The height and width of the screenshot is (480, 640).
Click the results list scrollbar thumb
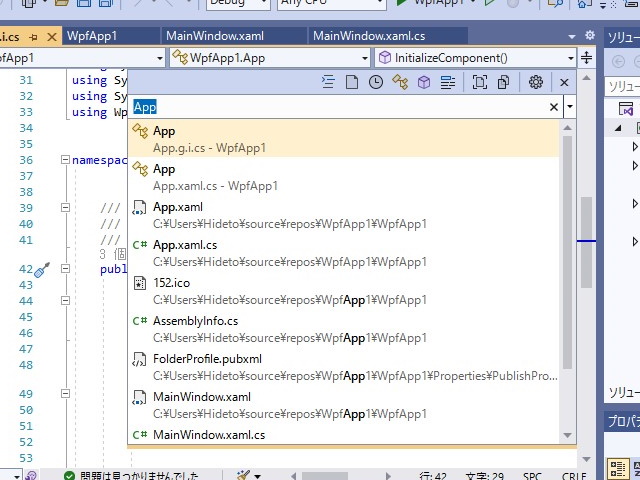[x=567, y=252]
